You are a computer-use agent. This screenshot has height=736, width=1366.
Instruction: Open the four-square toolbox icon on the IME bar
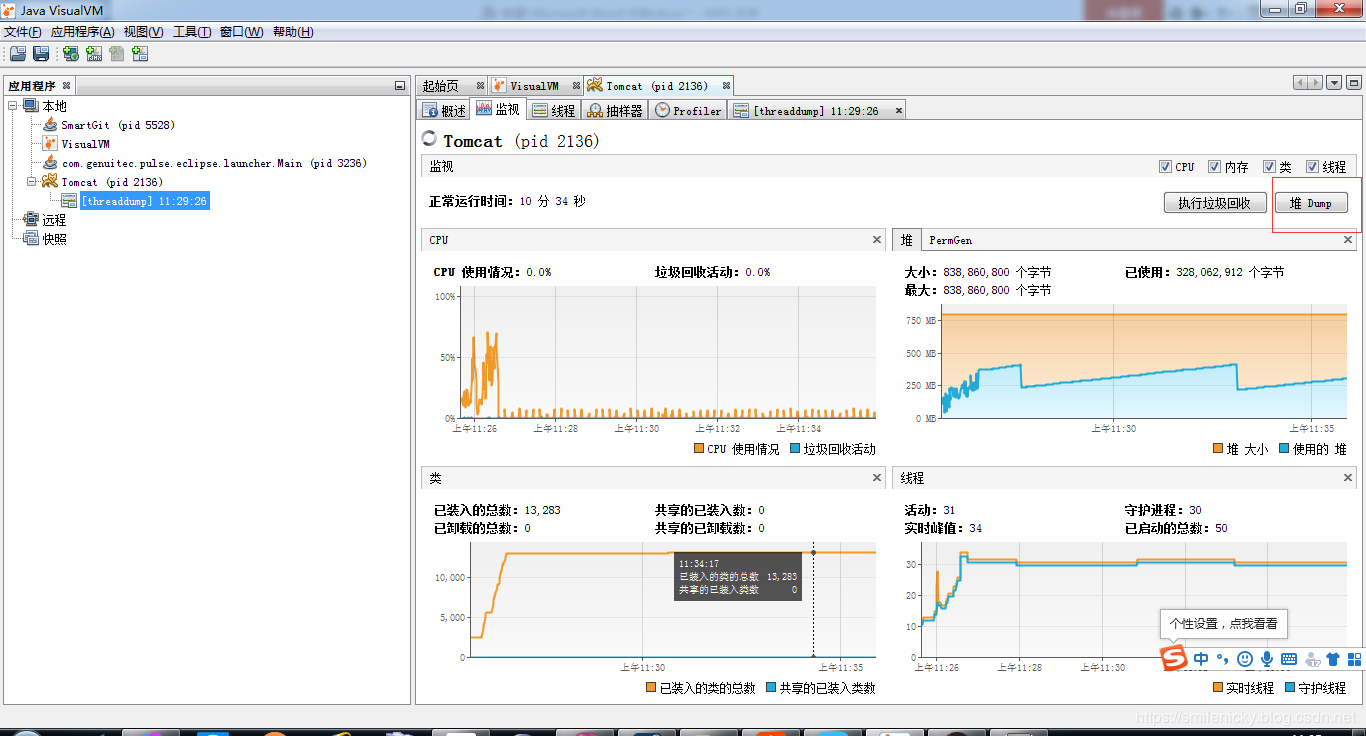tap(1355, 659)
